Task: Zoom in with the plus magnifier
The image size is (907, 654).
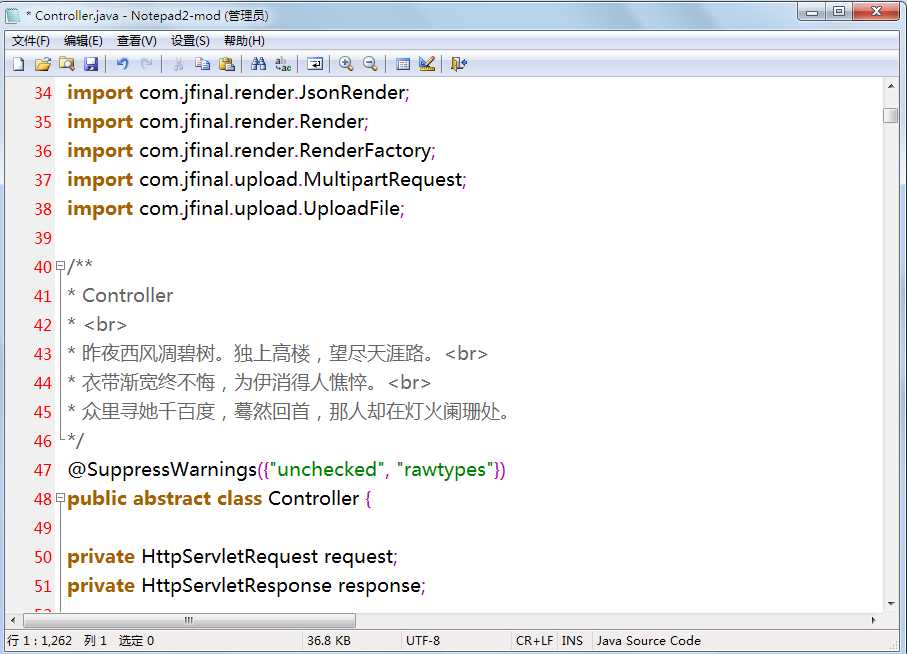Action: click(346, 64)
